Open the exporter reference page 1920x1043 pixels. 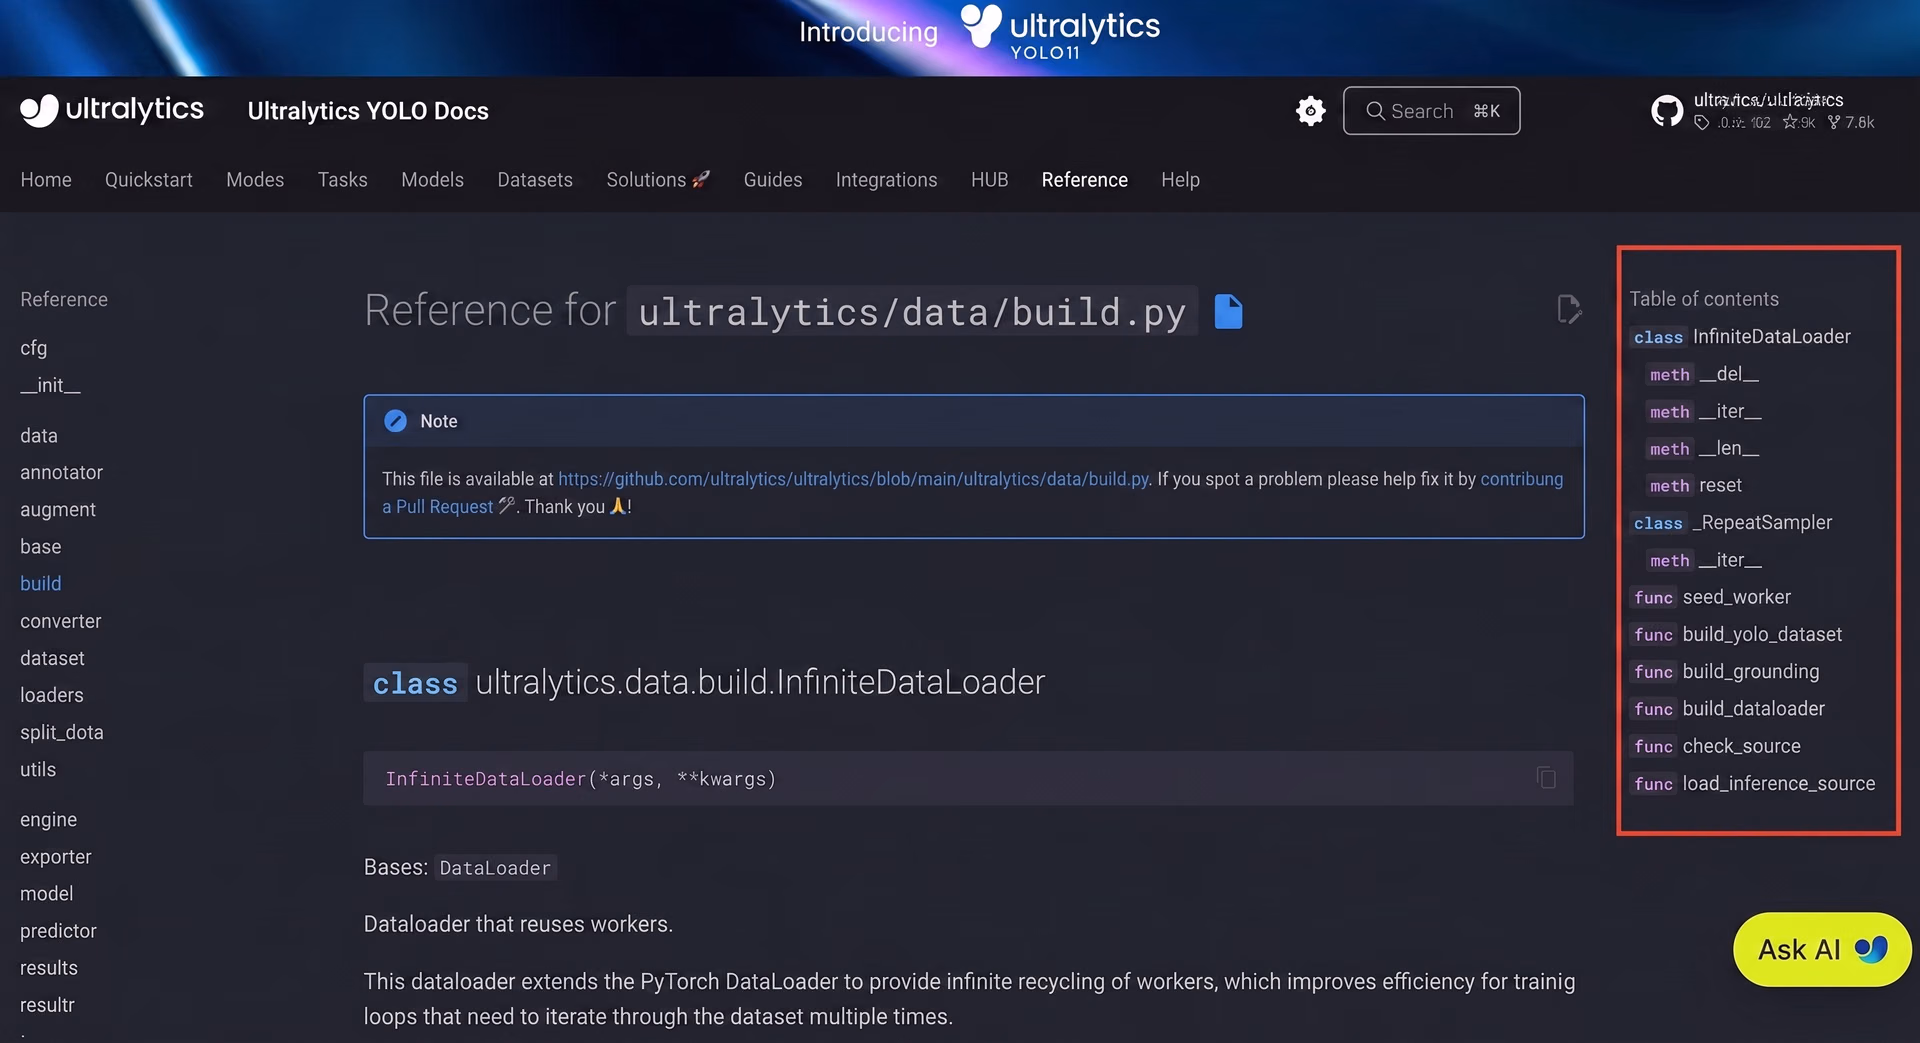tap(56, 857)
